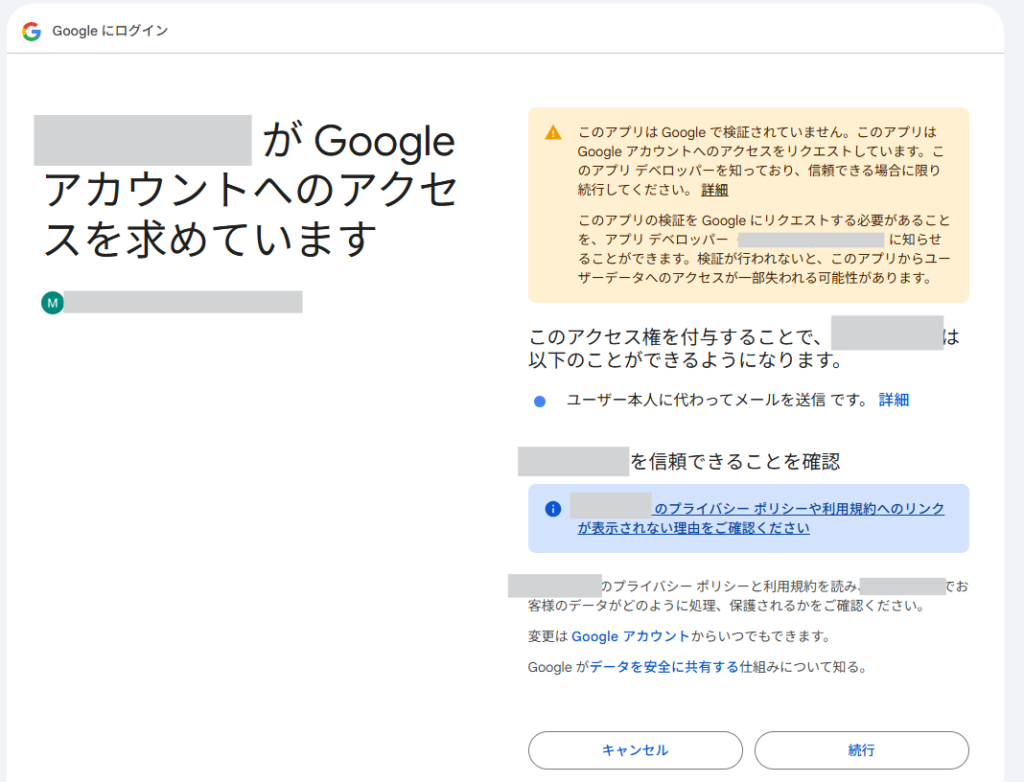Click the orange warning triangle icon
Screen dimensions: 1024x782
click(553, 133)
